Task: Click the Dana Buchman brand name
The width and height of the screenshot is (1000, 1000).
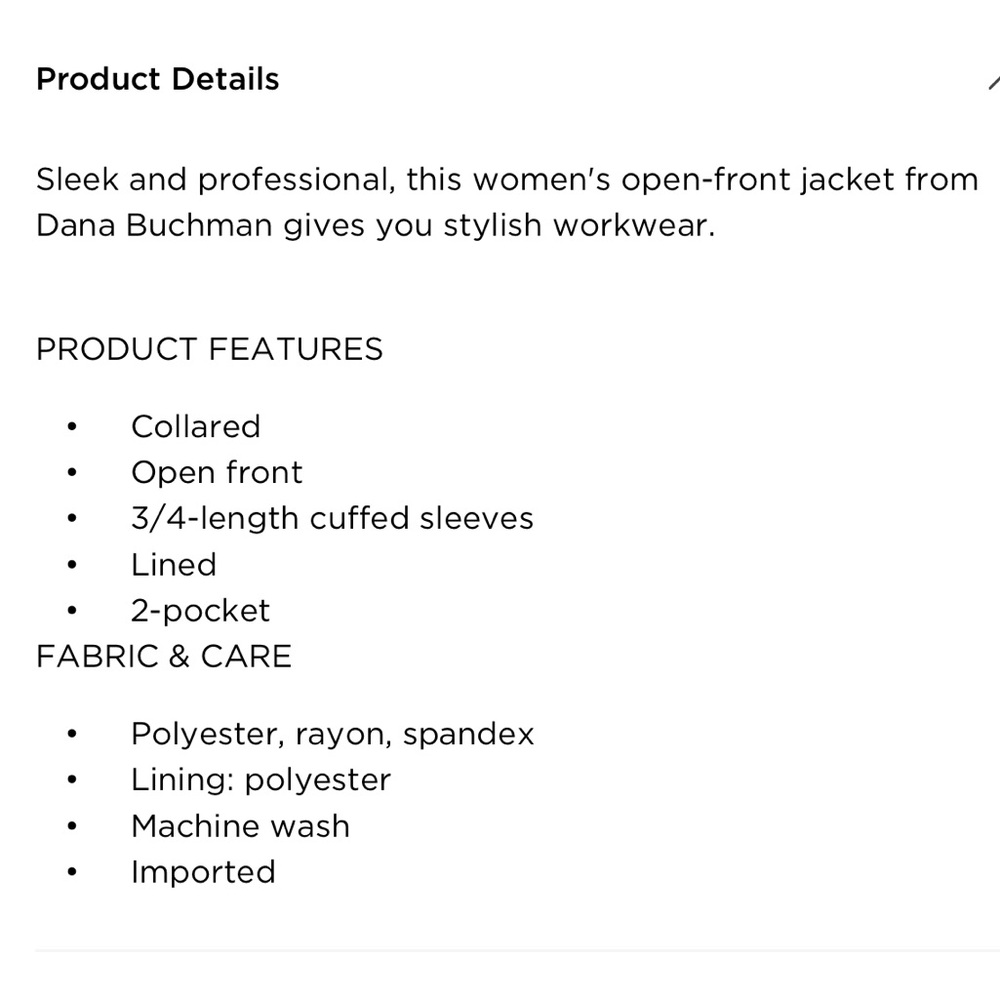Action: pyautogui.click(x=154, y=225)
